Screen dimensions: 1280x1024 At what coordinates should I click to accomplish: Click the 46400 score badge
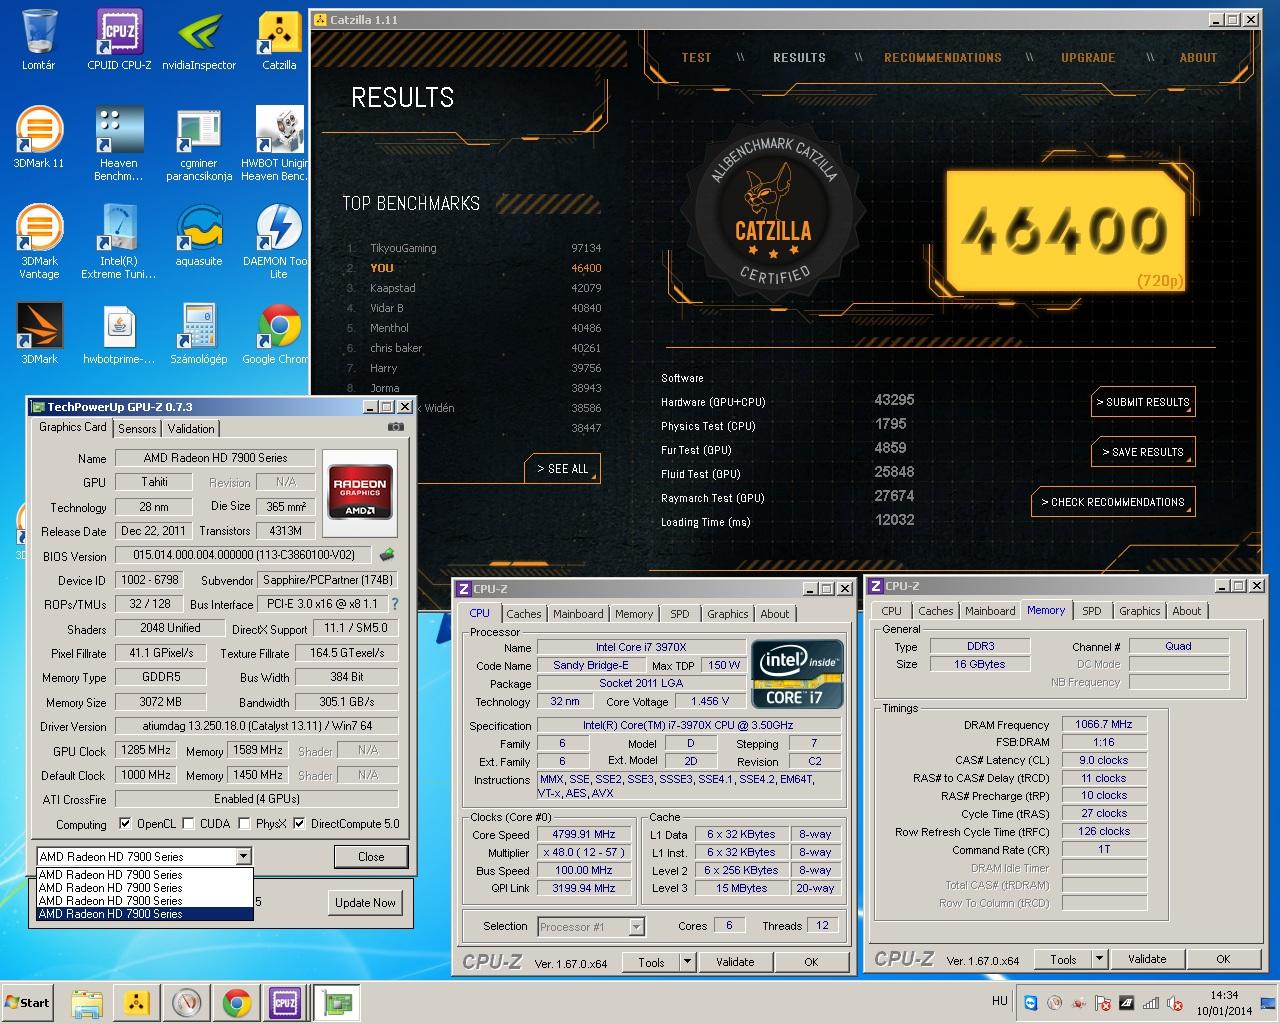[x=1066, y=232]
